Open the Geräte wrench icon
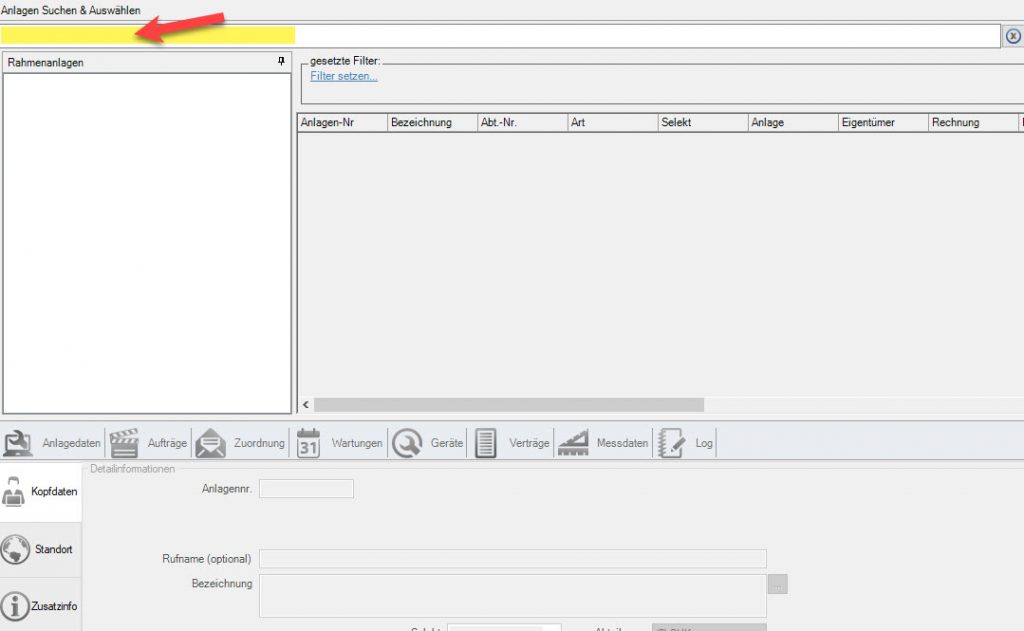Screen dimensions: 1024x631 tap(407, 443)
